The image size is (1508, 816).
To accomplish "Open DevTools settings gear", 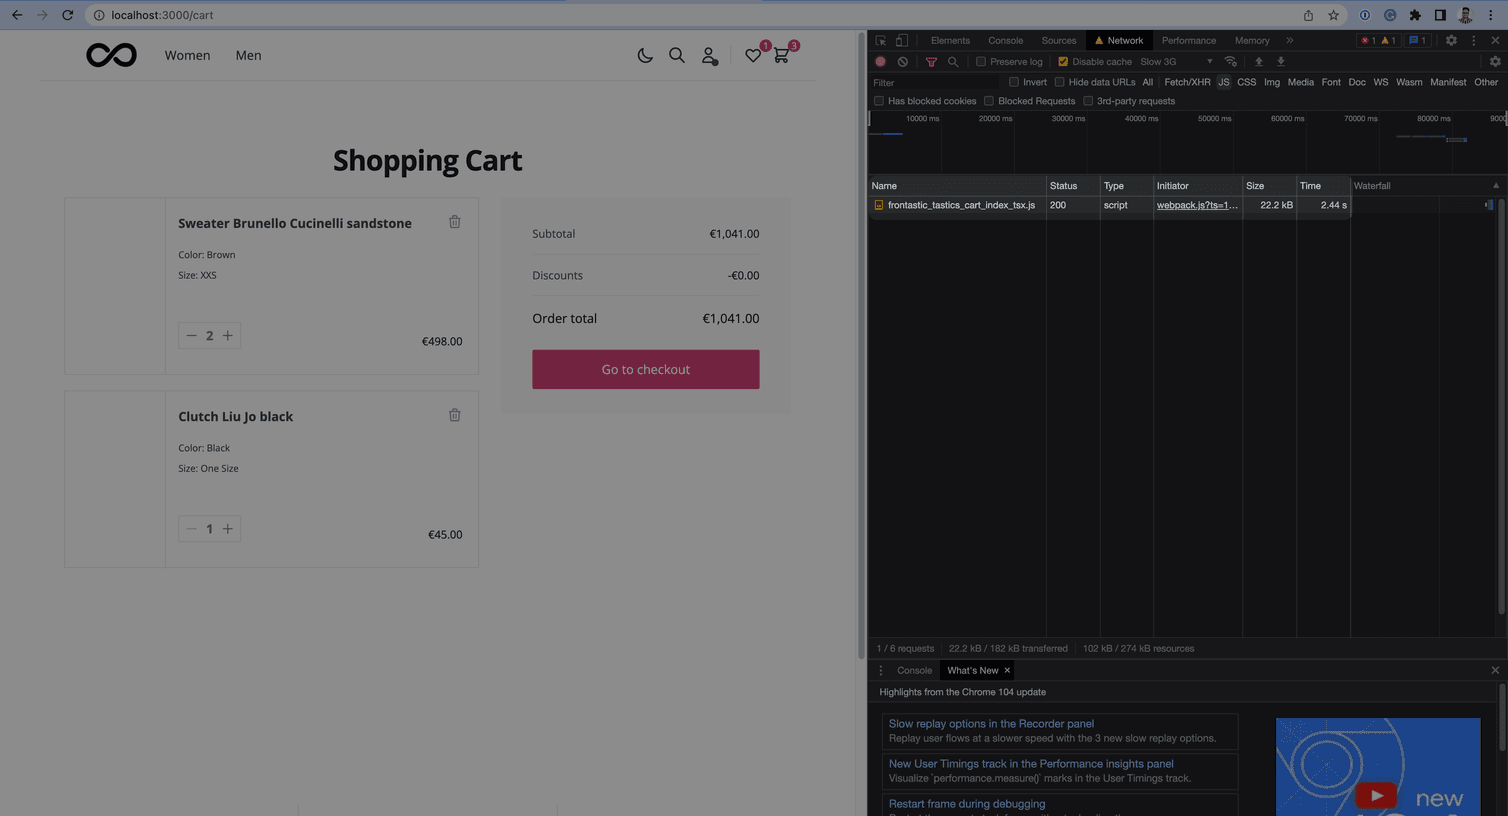I will coord(1452,40).
